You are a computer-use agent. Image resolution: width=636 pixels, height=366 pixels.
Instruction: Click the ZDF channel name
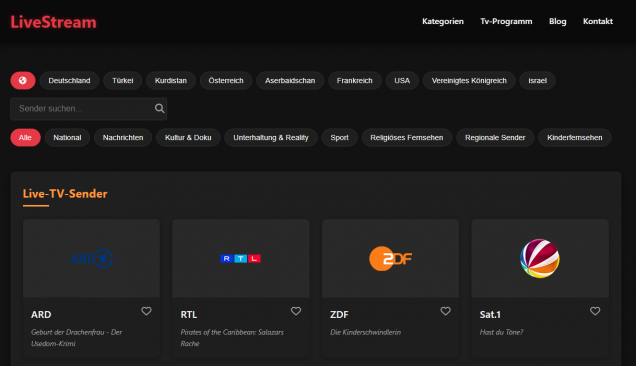point(339,314)
